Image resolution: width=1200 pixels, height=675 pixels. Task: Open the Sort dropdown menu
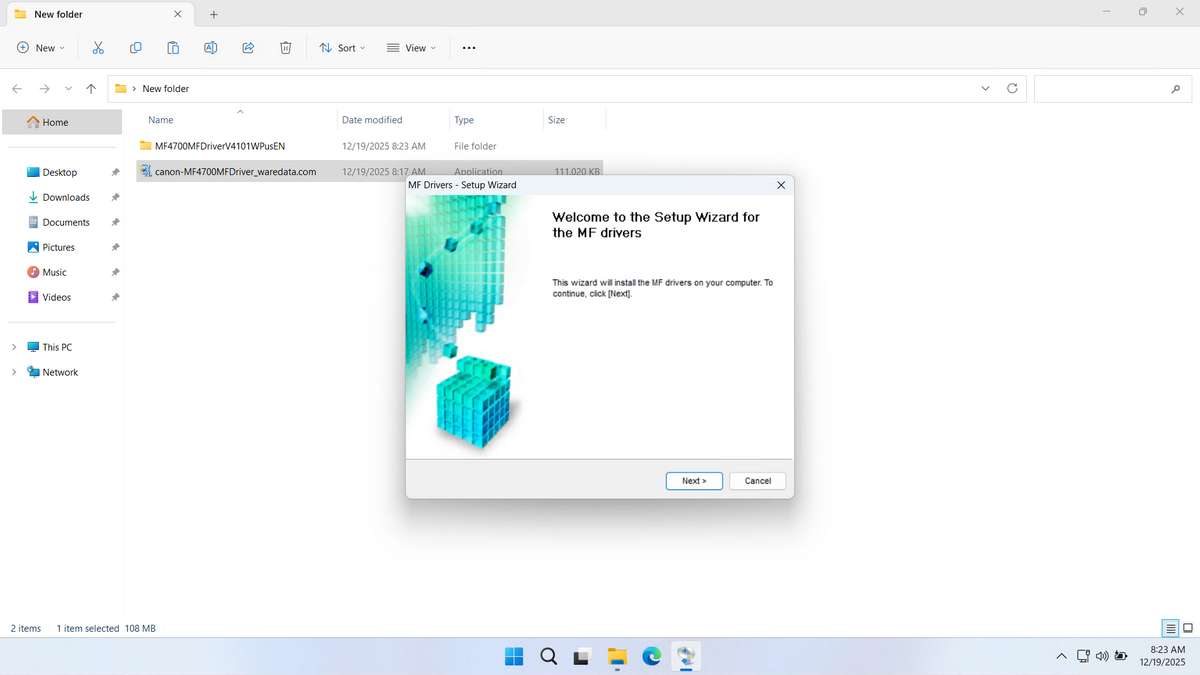[342, 48]
